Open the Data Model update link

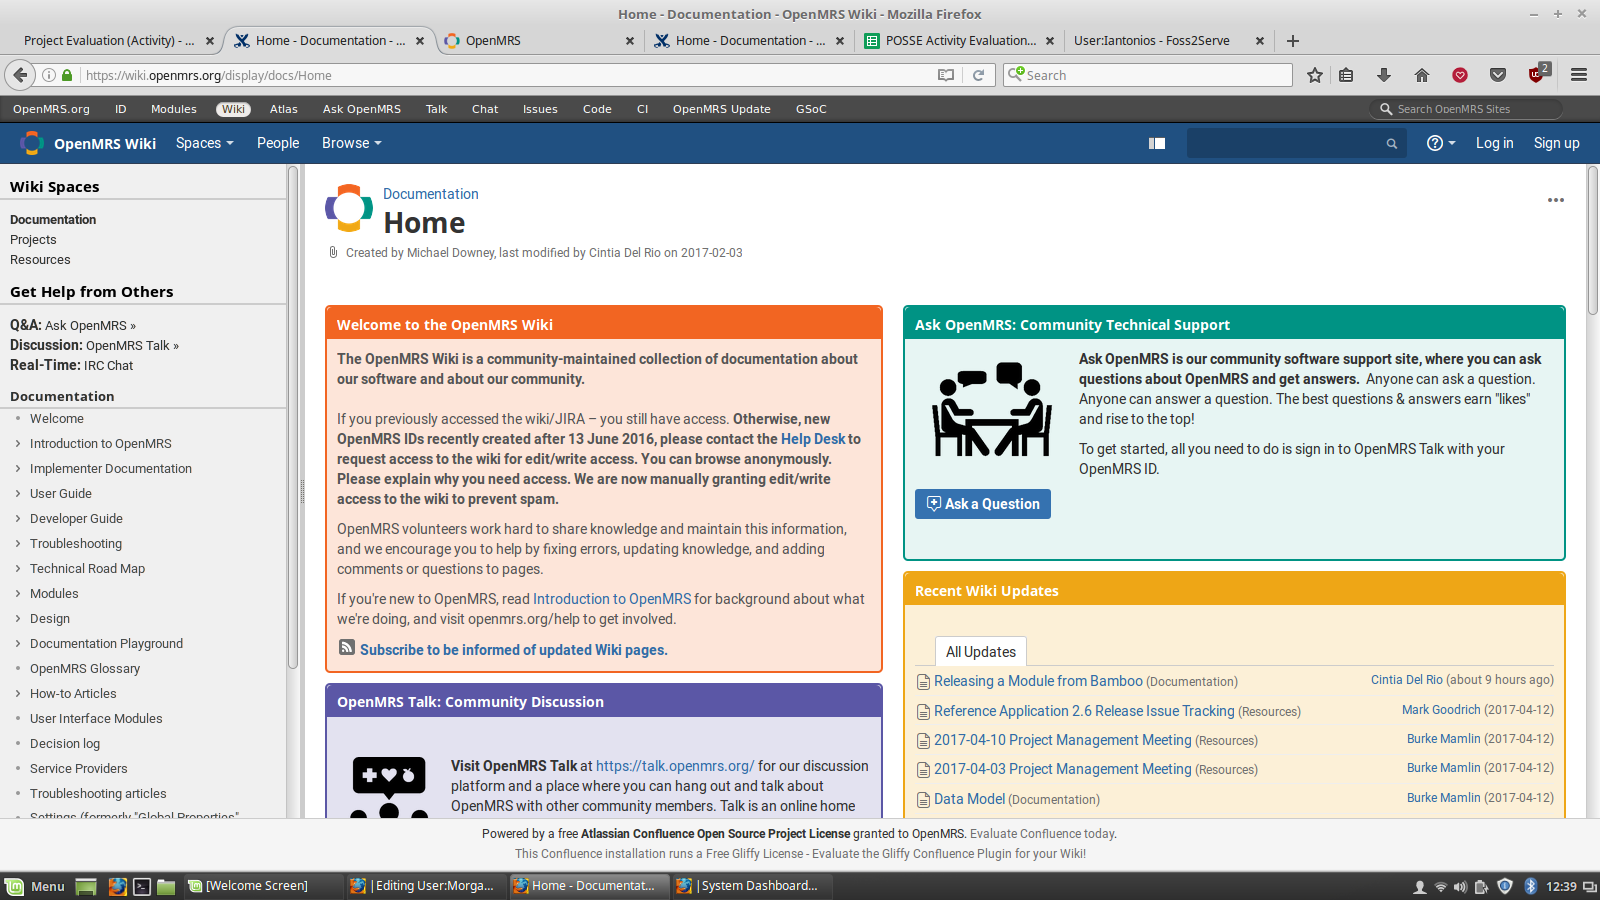[x=969, y=799]
